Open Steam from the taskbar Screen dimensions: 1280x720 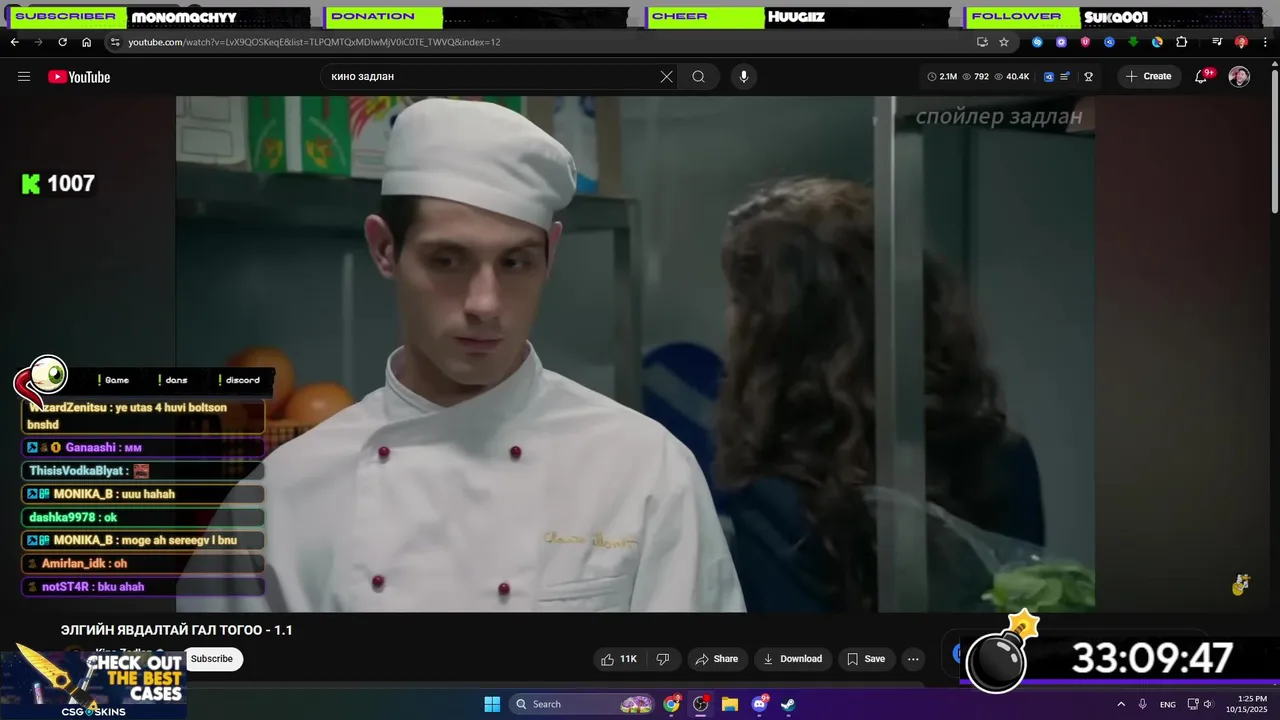[x=788, y=704]
